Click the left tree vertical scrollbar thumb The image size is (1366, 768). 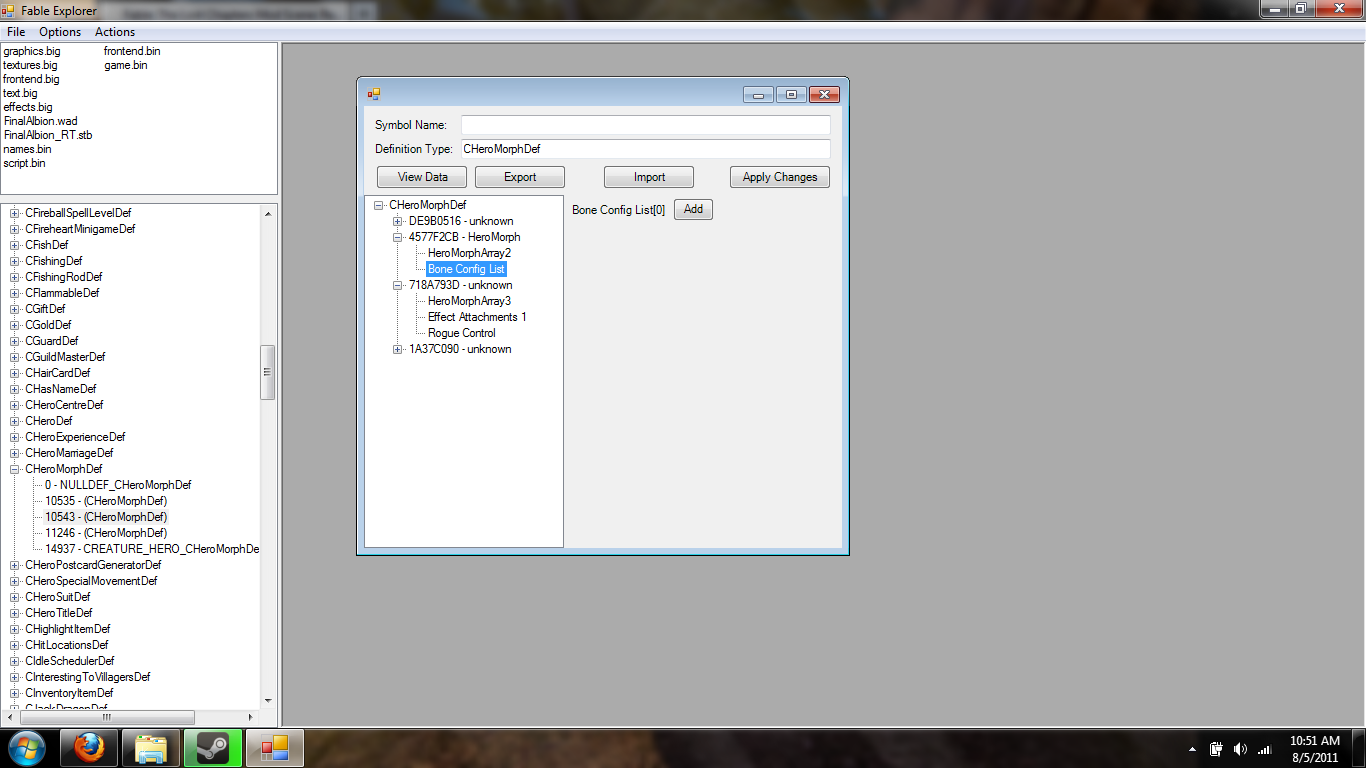point(267,372)
